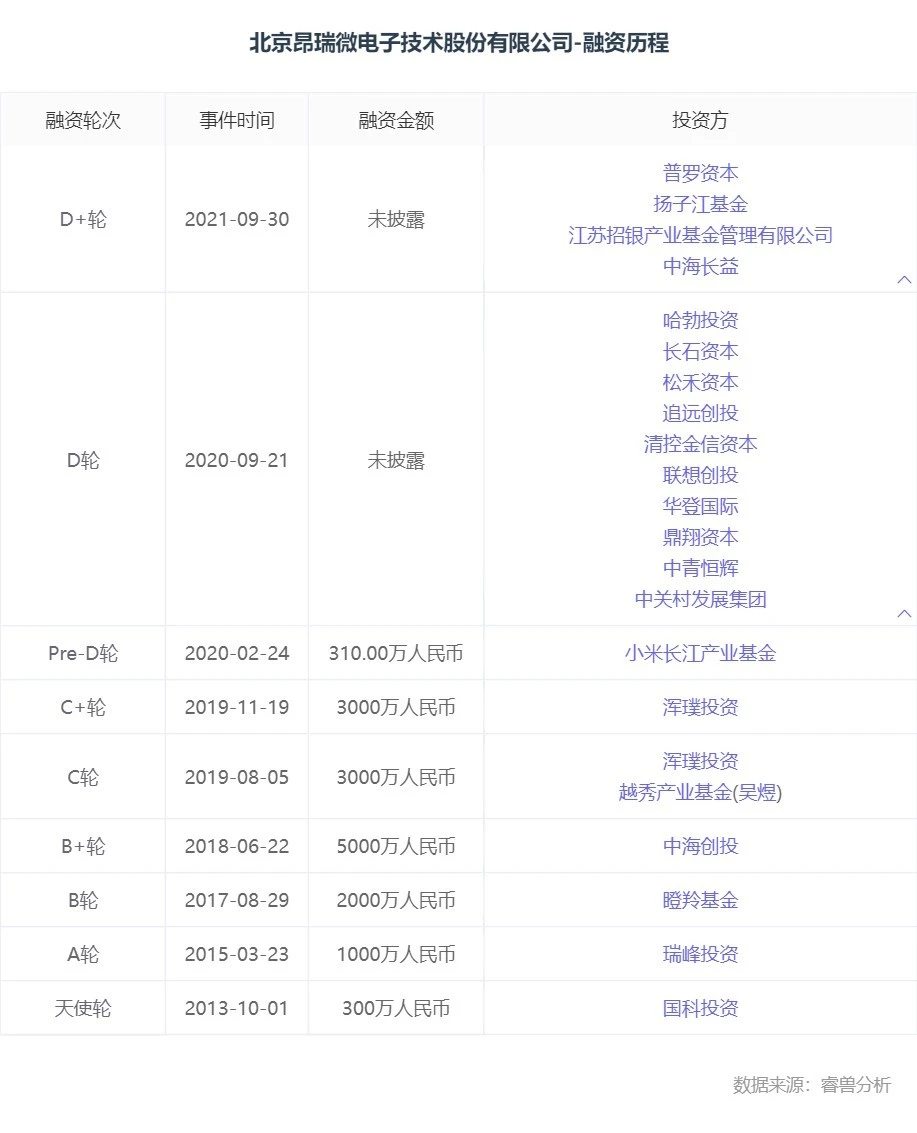Screen dimensions: 917x1133
Task: Collapse the D轮 investor list chevron
Action: tap(904, 613)
